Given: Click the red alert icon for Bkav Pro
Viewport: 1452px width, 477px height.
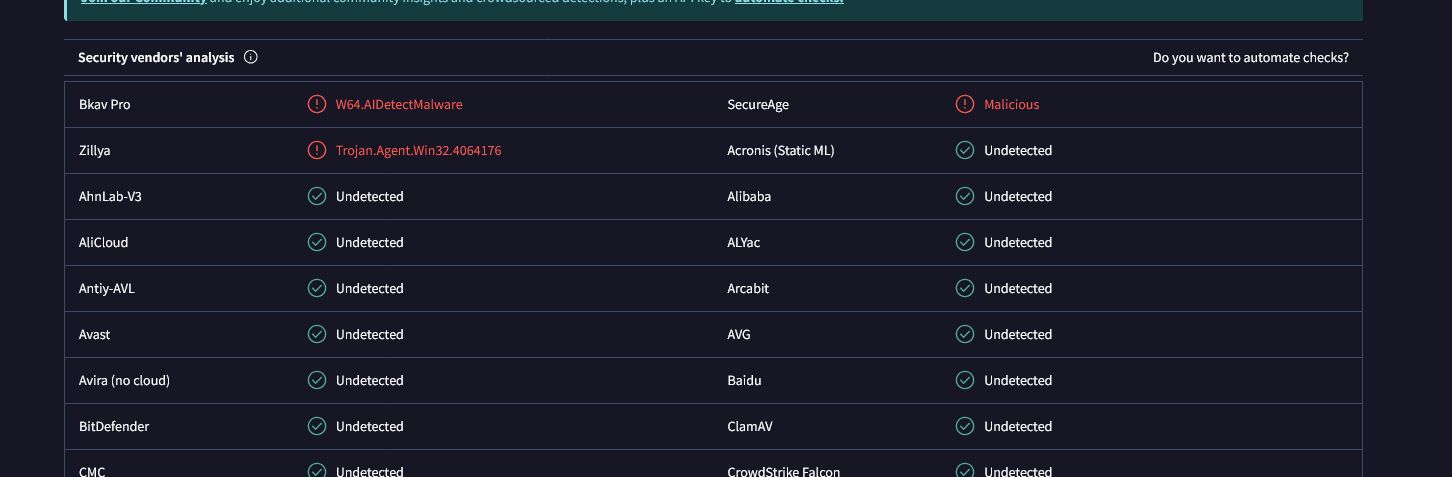Looking at the screenshot, I should [x=317, y=104].
